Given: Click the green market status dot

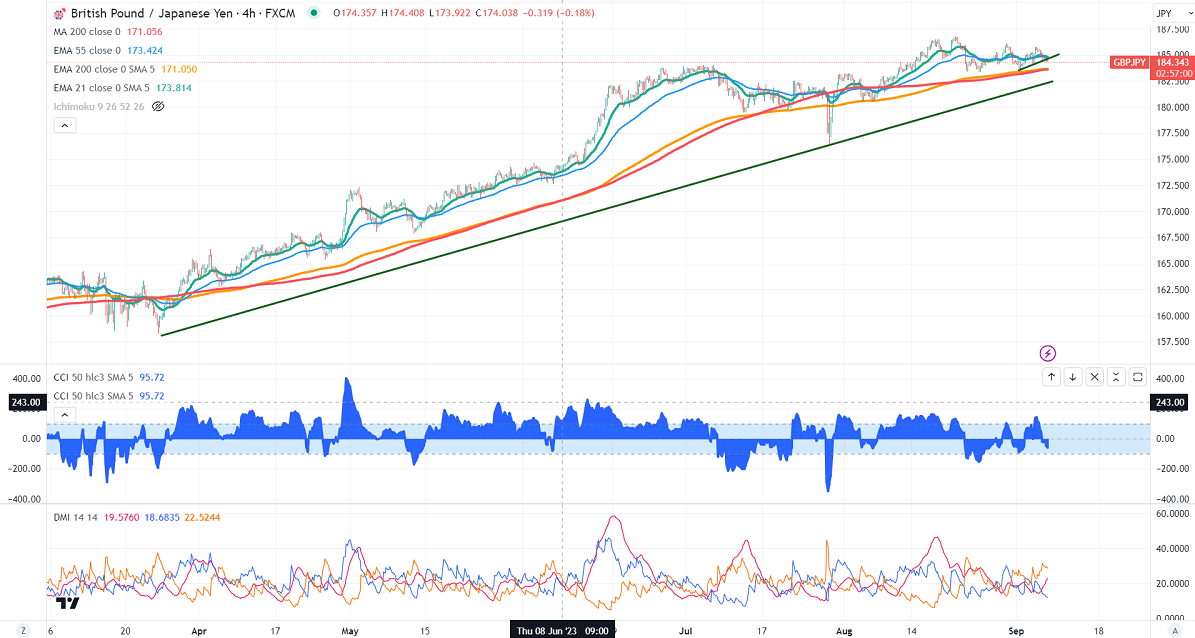Looking at the screenshot, I should point(313,13).
